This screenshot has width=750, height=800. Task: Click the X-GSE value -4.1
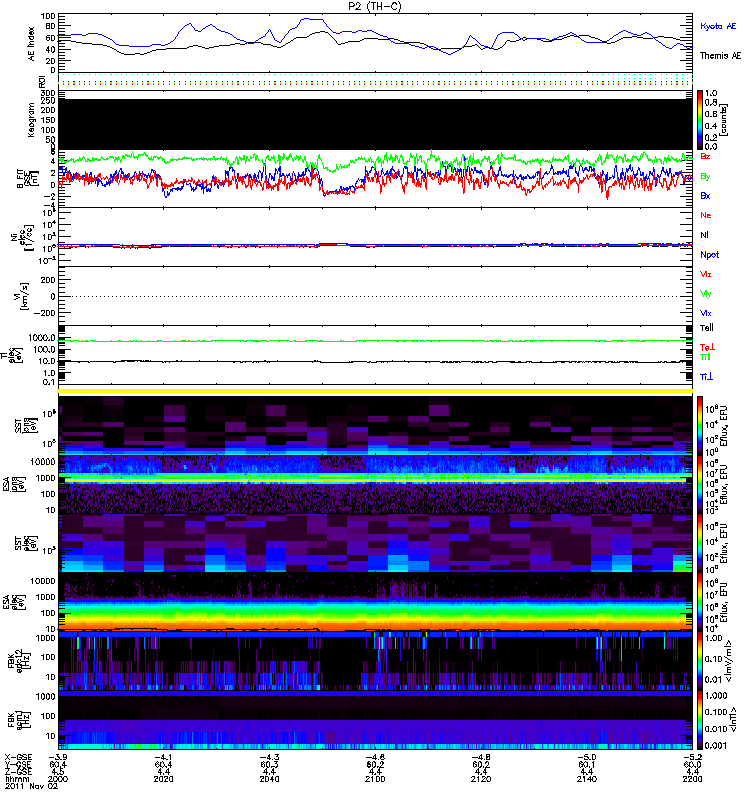(x=163, y=758)
